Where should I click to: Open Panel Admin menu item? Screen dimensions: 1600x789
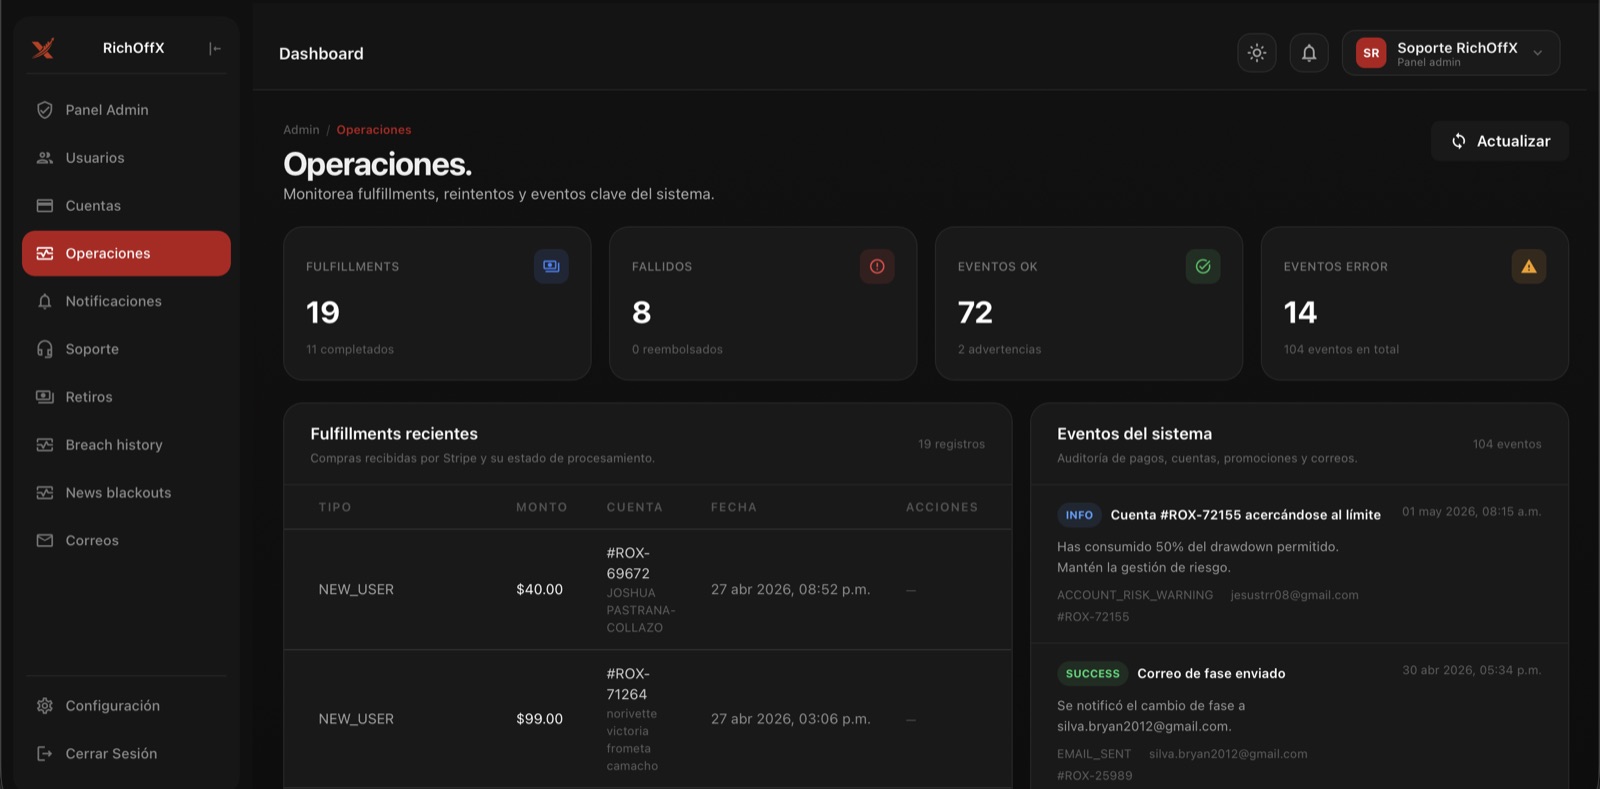[x=126, y=110]
